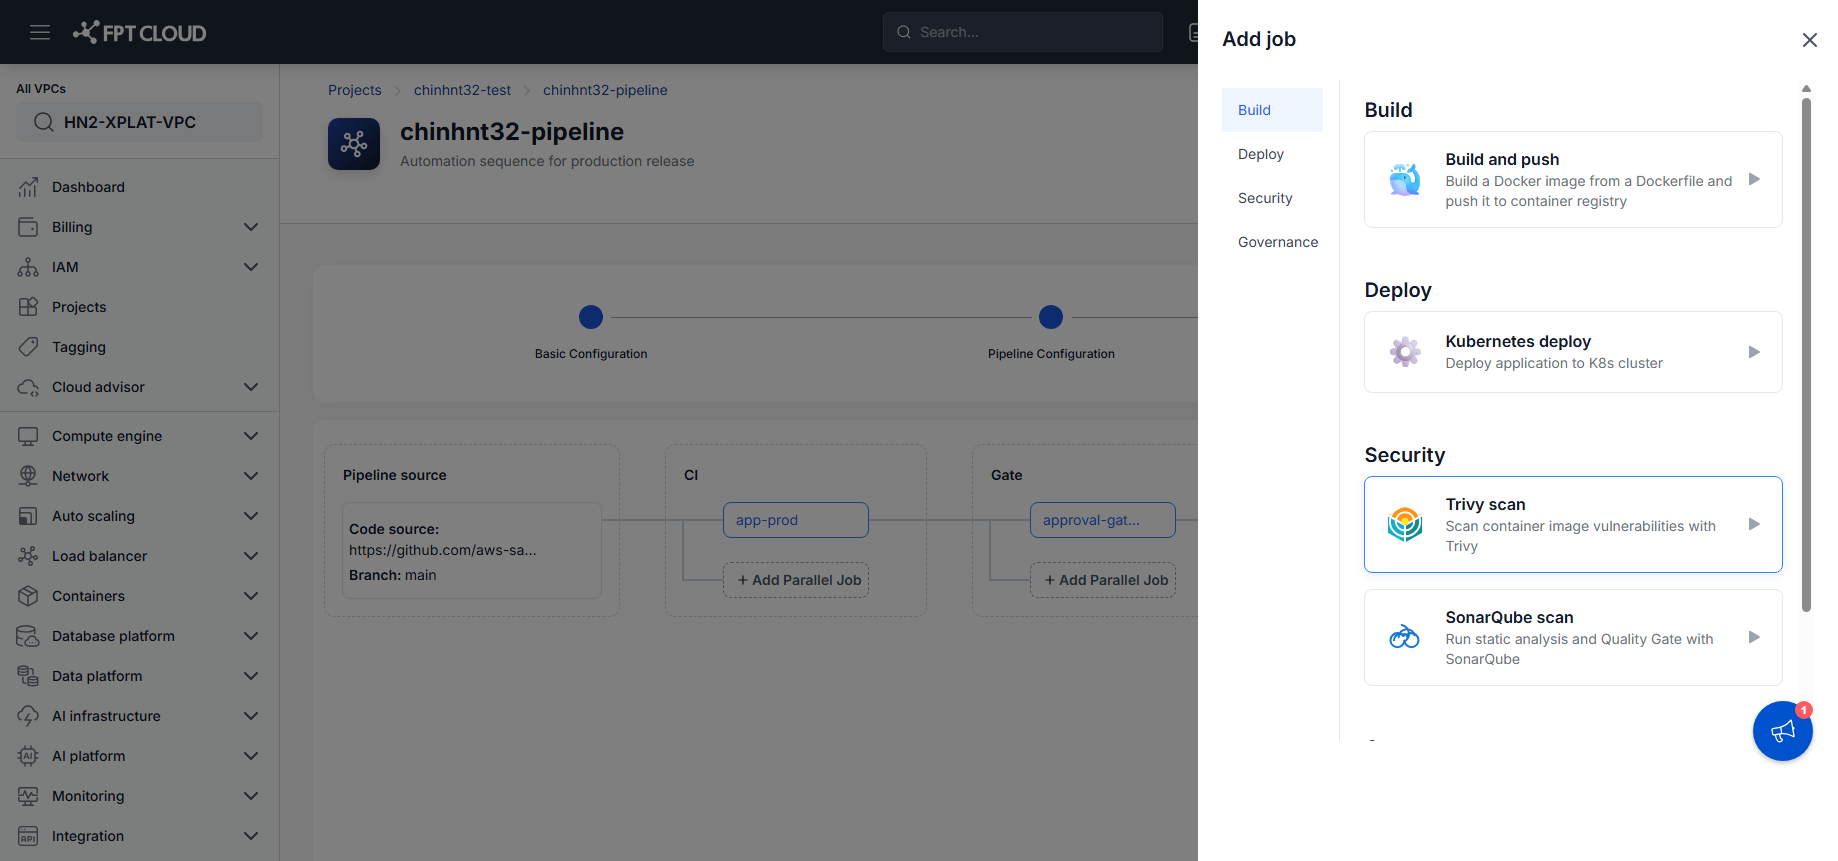Click the Database platform icon
This screenshot has width=1838, height=861.
(x=28, y=636)
